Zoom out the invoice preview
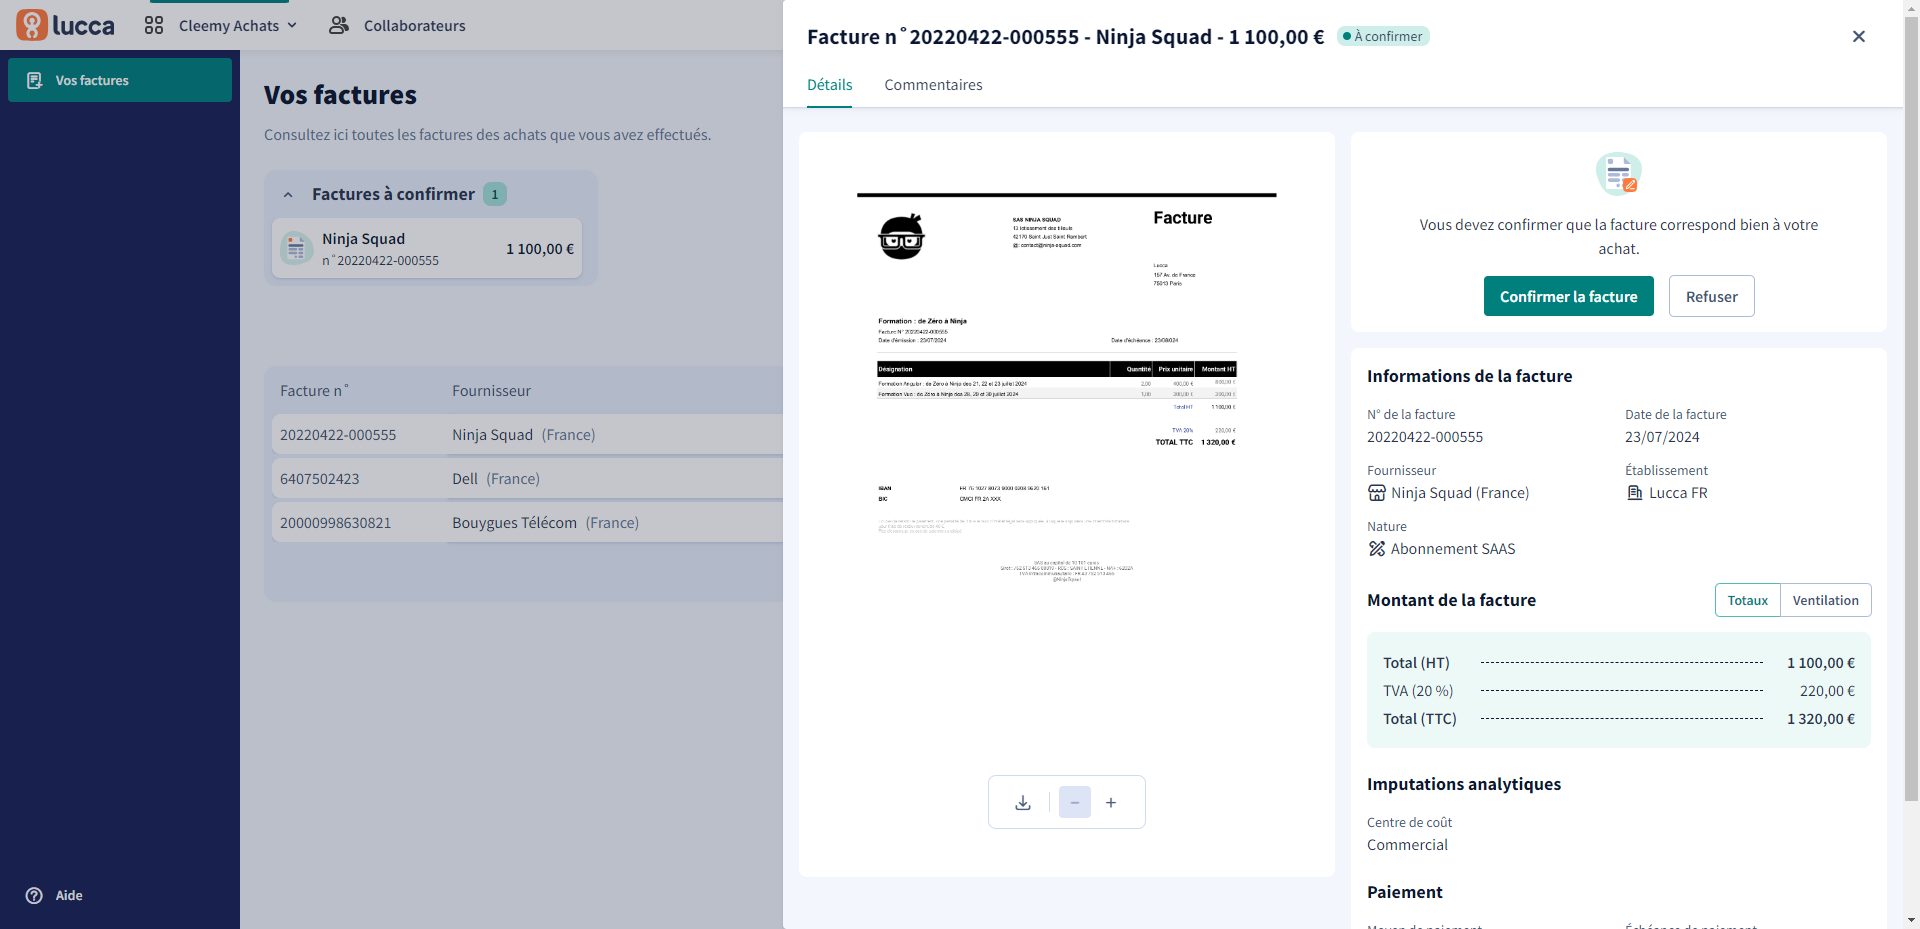This screenshot has width=1920, height=929. point(1075,802)
